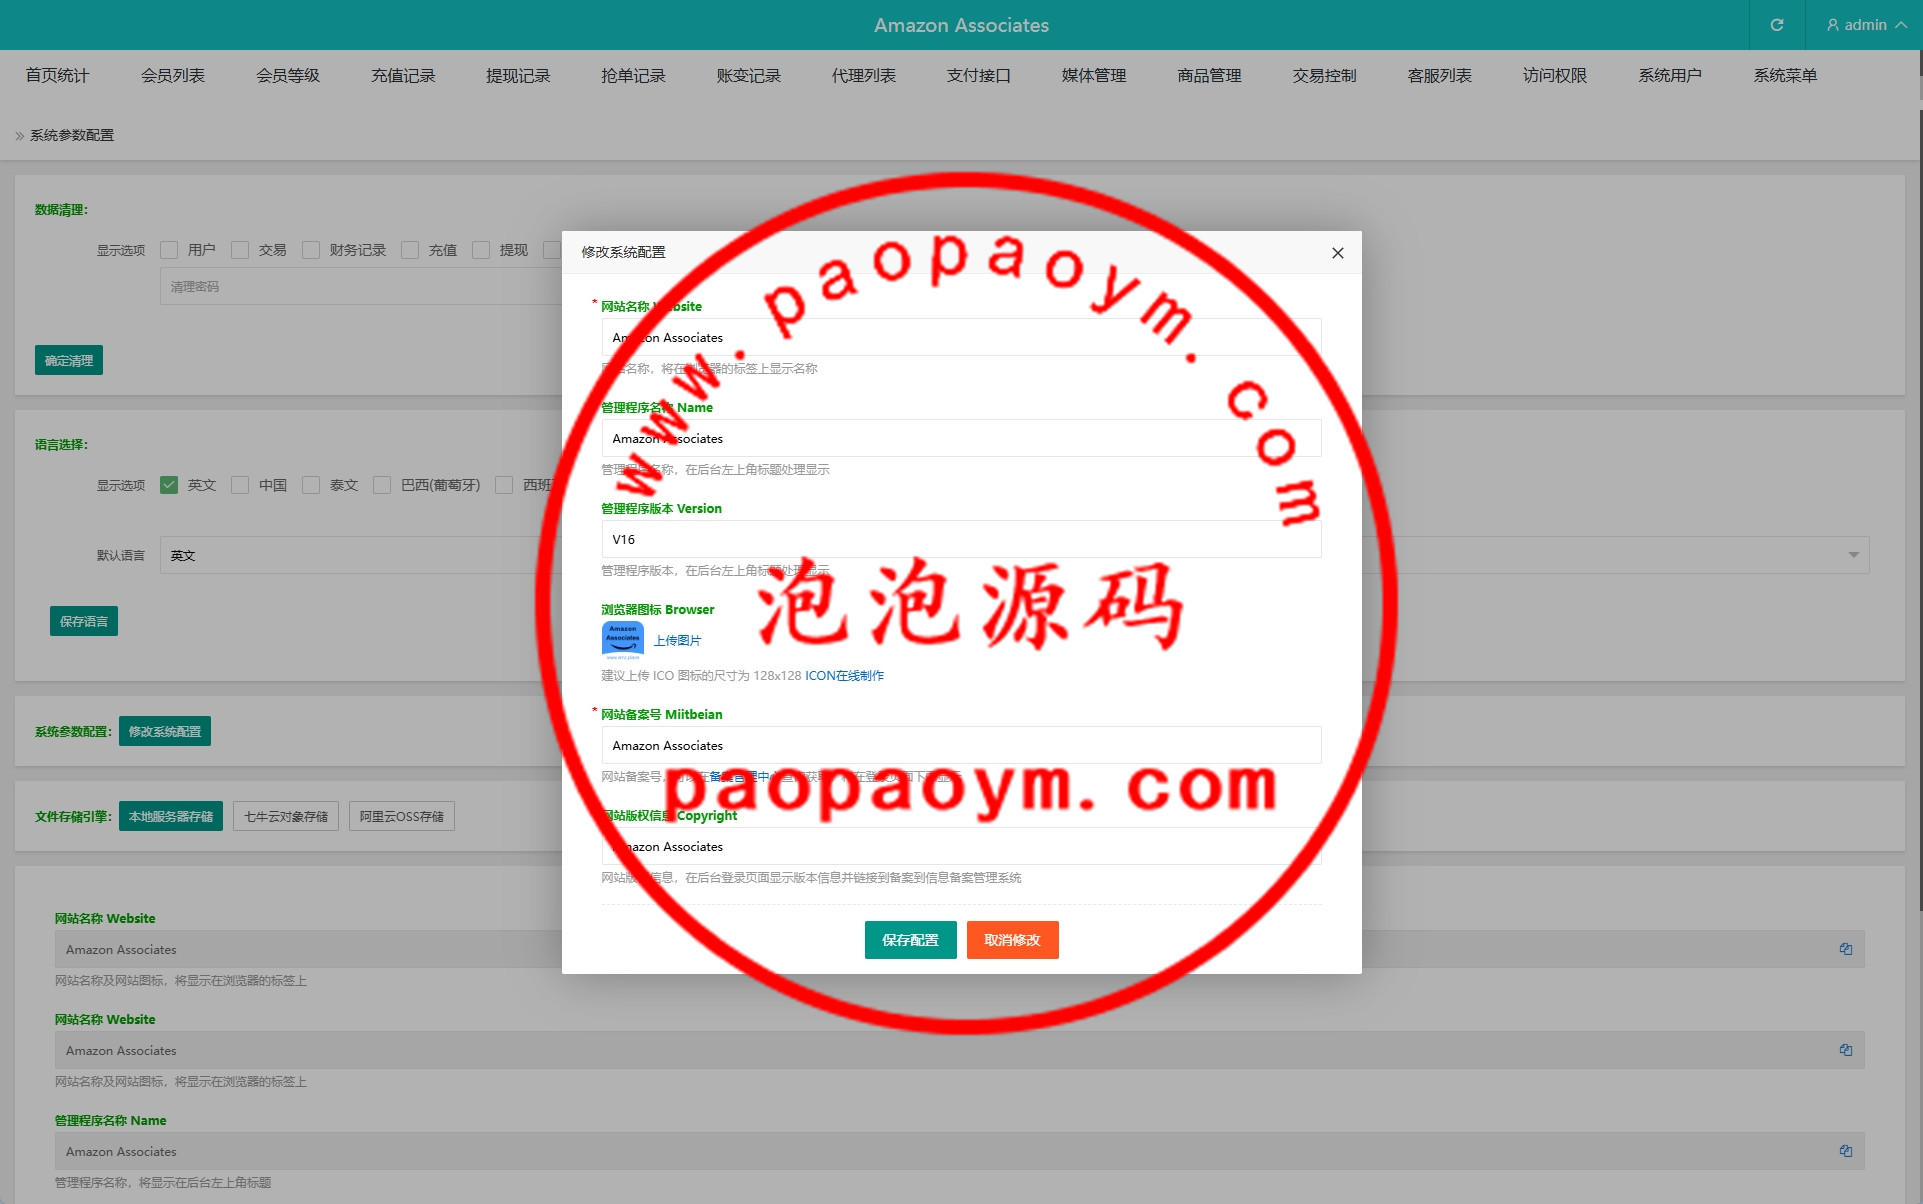
Task: Click the 修改系统配置 button
Action: (x=165, y=731)
